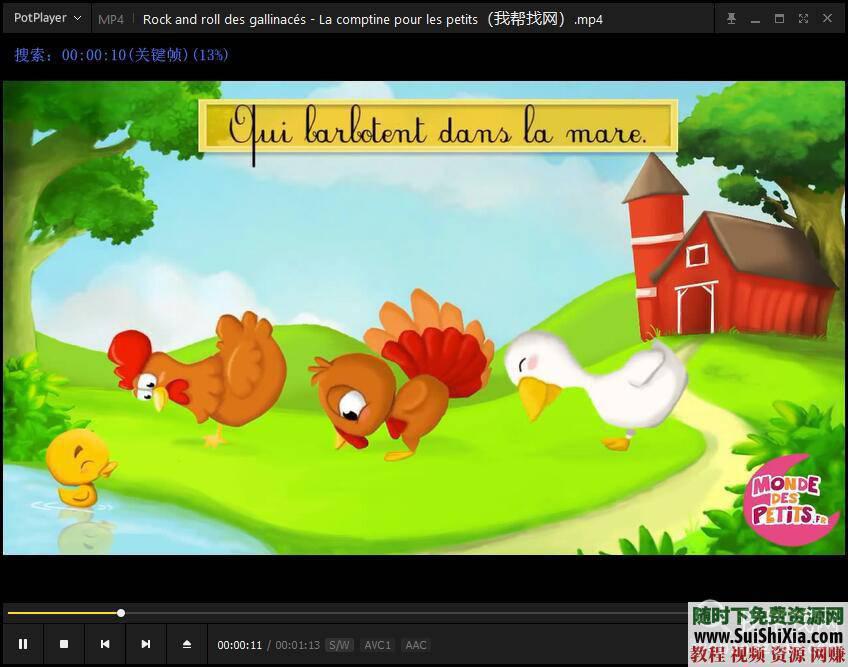
Task: Skip to the previous track
Action: pos(105,645)
